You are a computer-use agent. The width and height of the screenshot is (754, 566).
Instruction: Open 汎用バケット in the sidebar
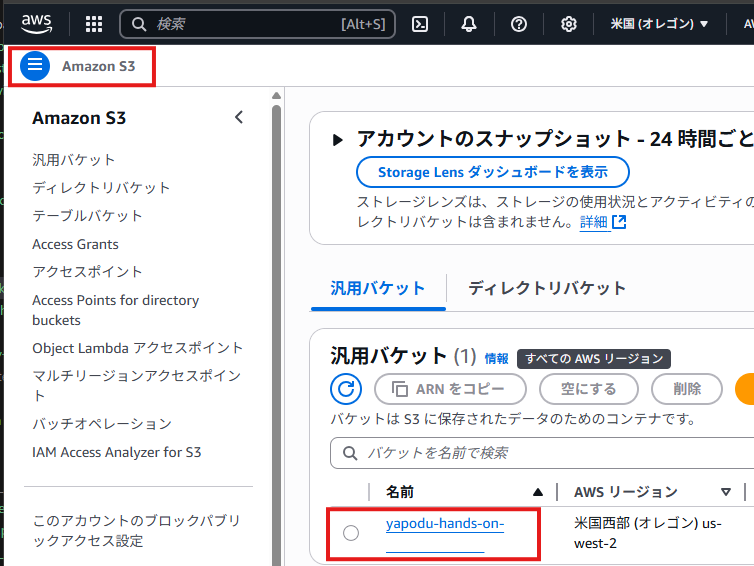pos(74,160)
